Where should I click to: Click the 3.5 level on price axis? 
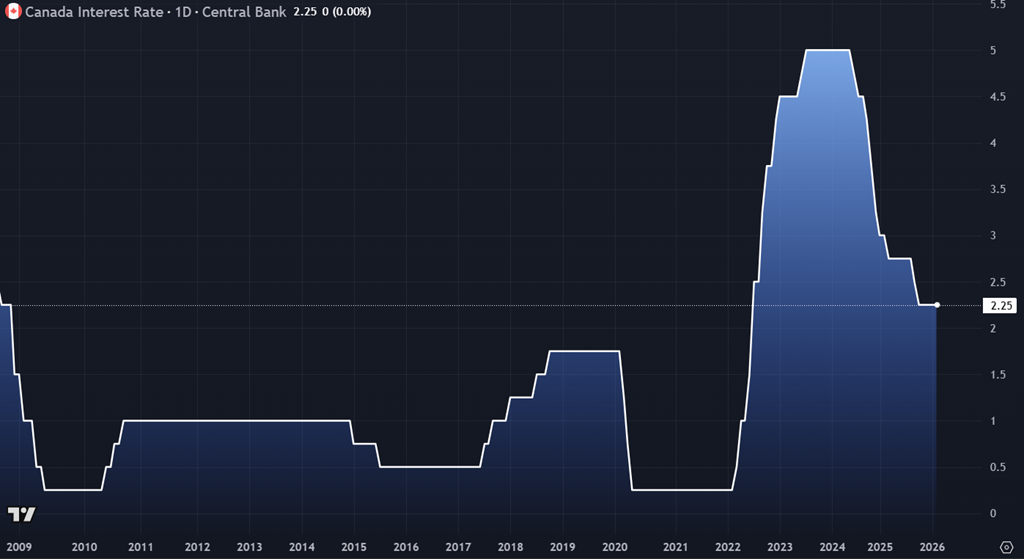[x=997, y=189]
